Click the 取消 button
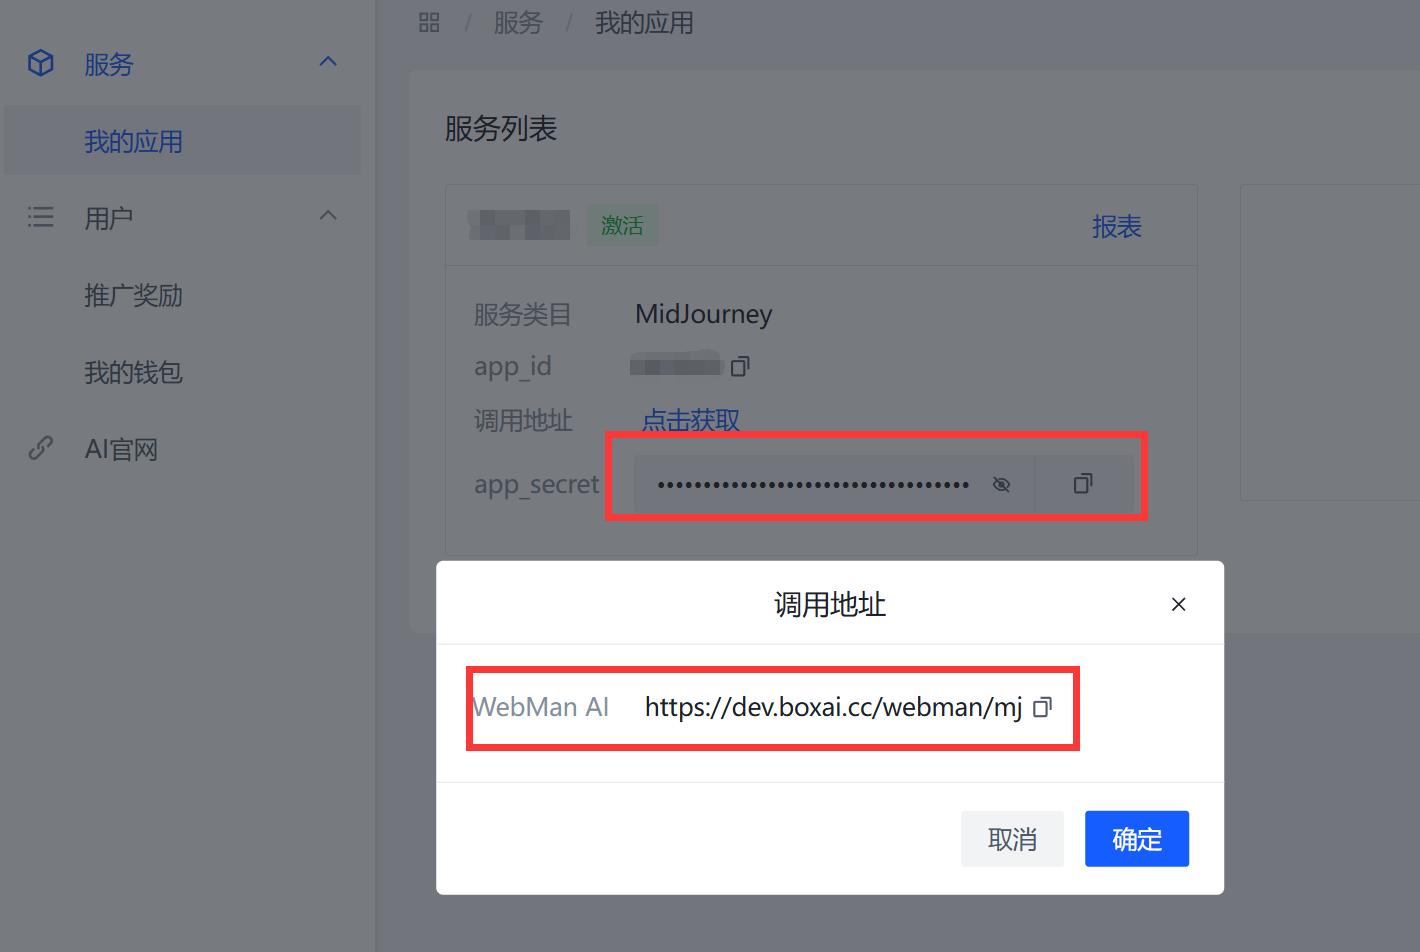The image size is (1420, 952). pos(1012,839)
